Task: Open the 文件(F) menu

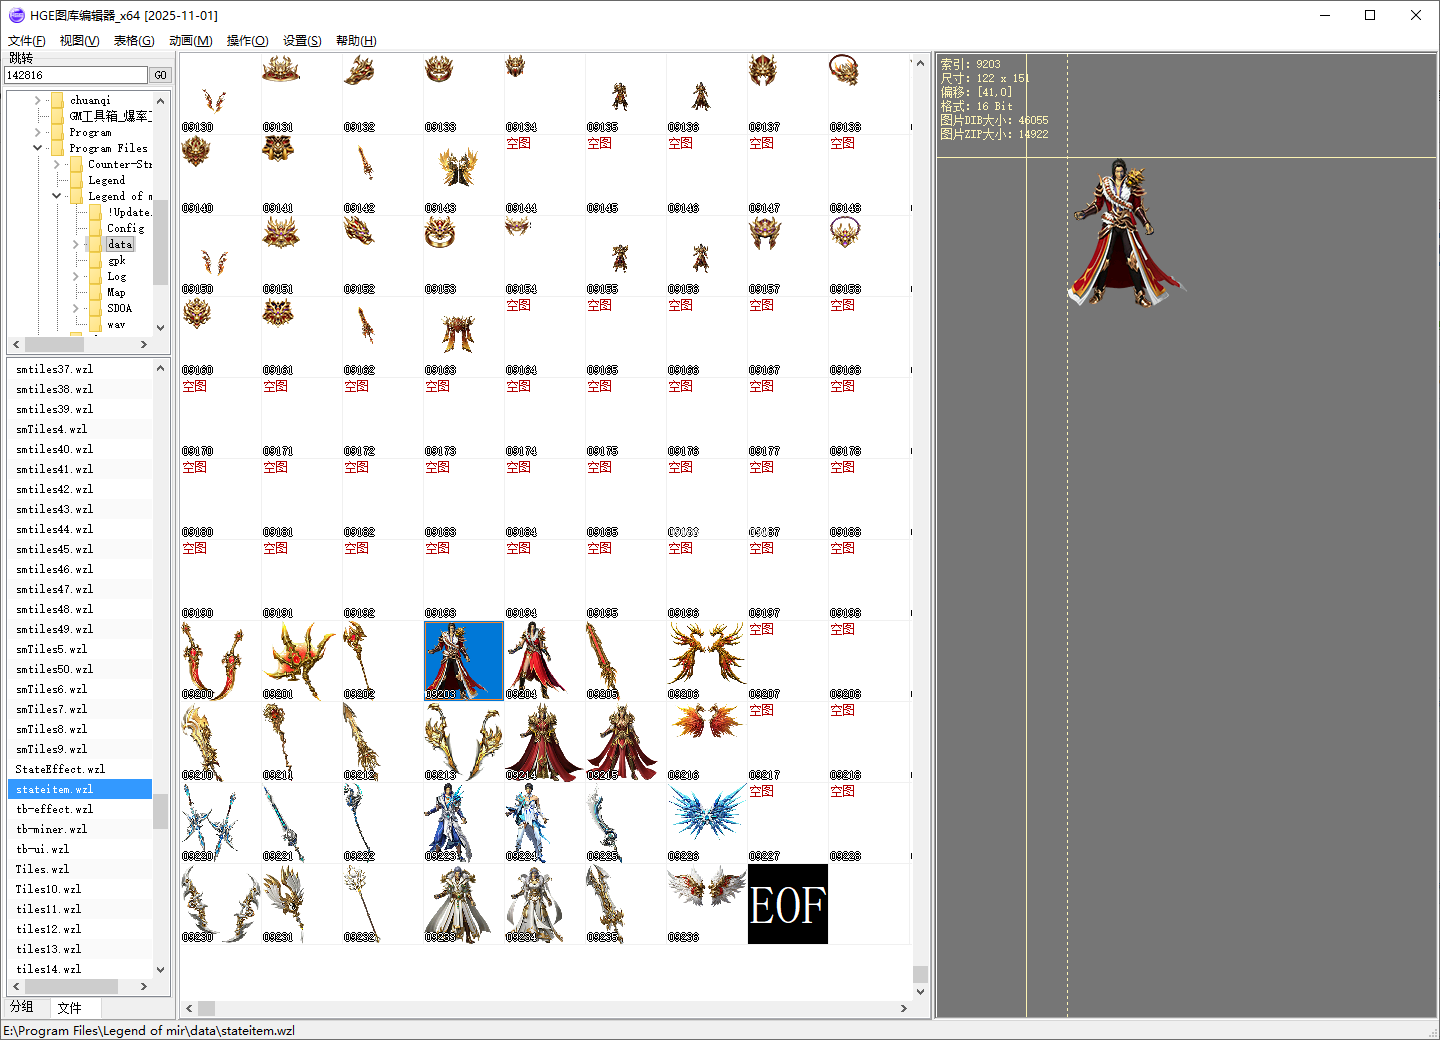Action: coord(27,41)
